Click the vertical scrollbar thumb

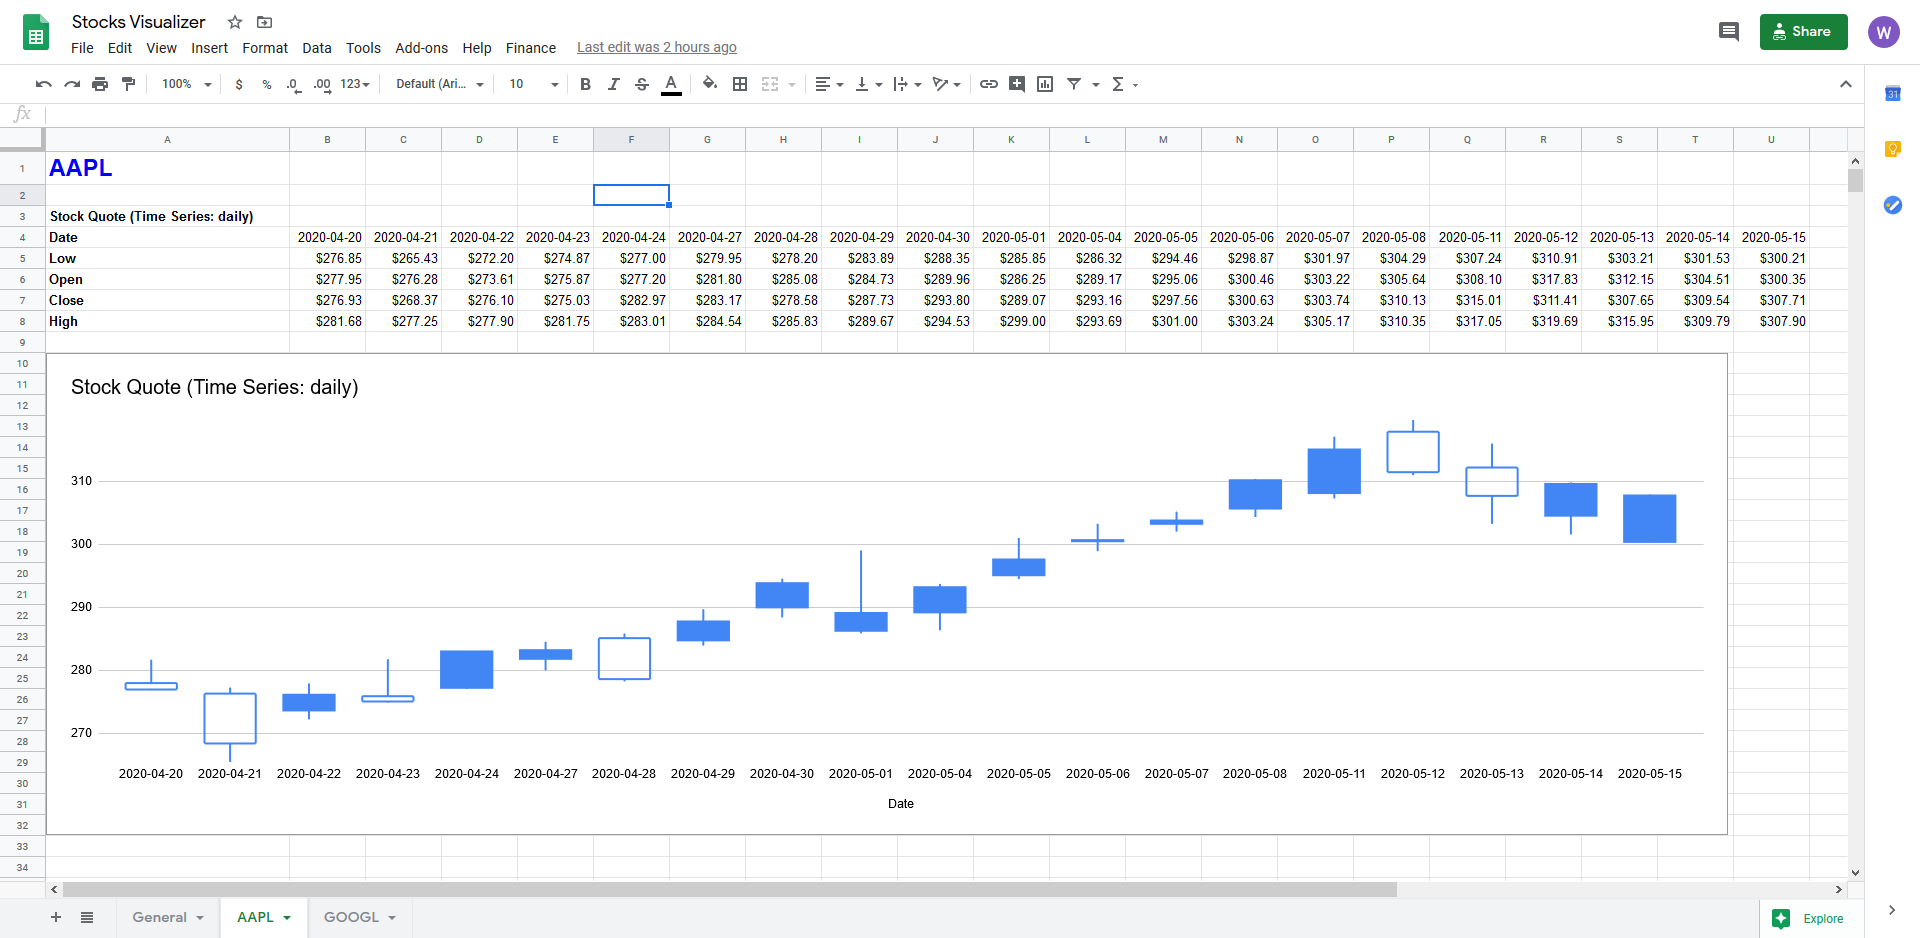point(1855,180)
